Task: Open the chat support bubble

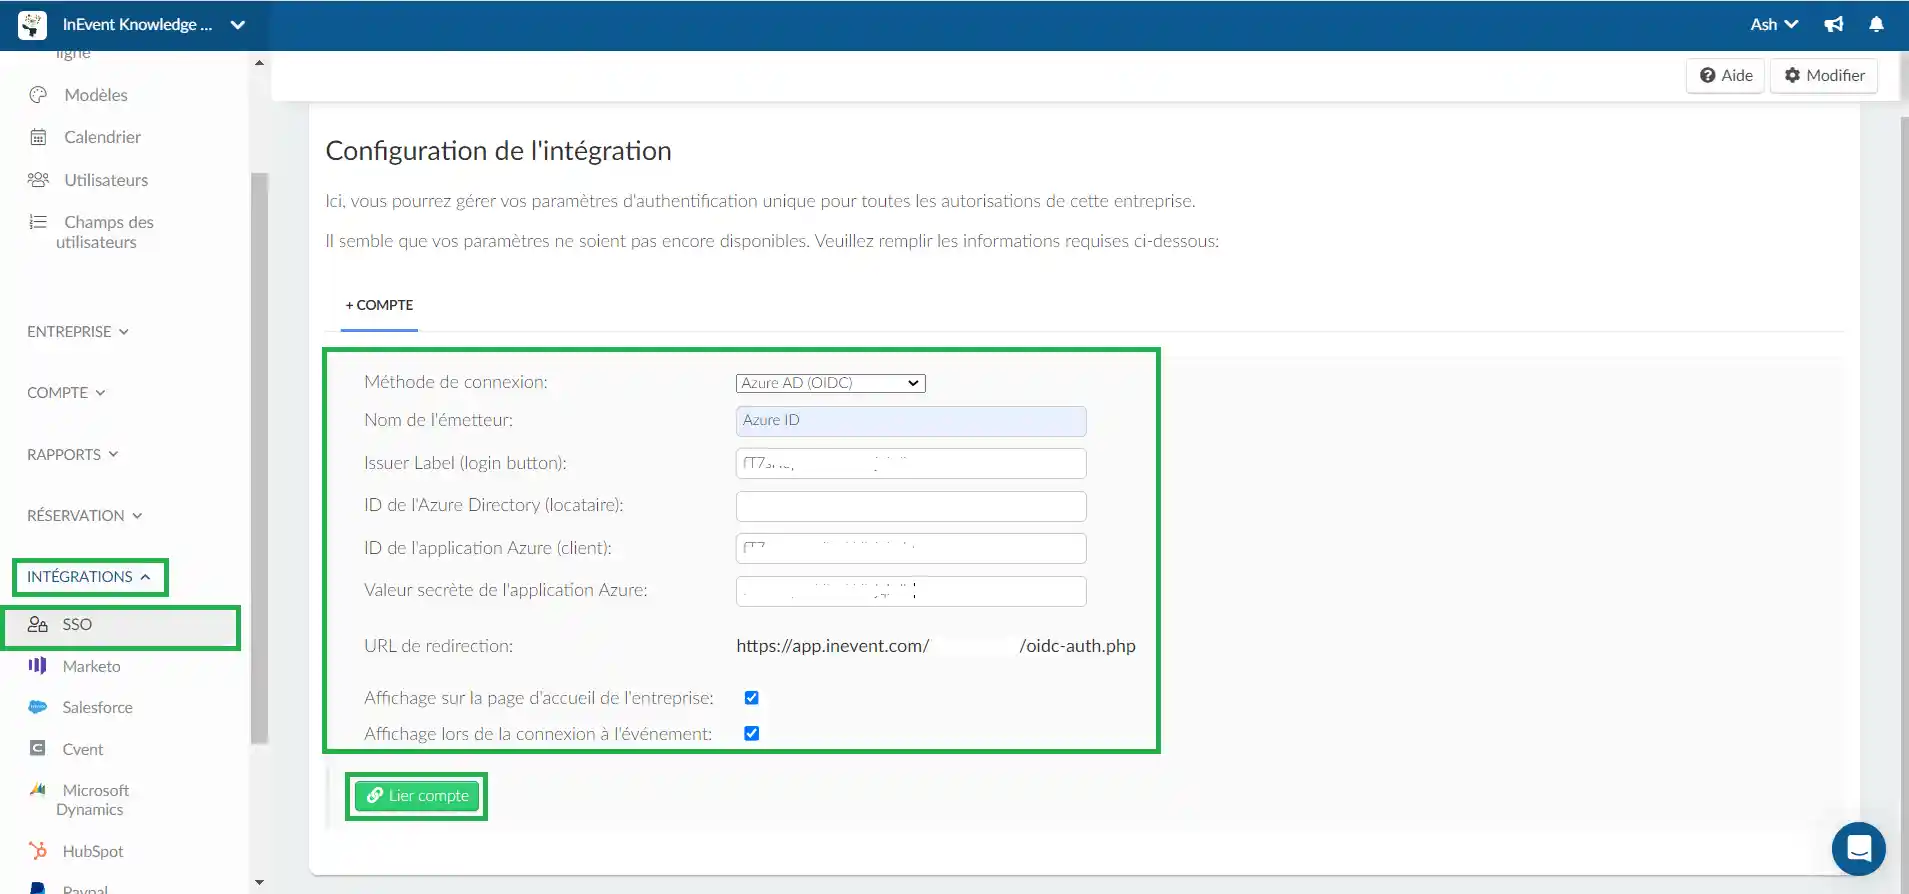Action: [1859, 849]
